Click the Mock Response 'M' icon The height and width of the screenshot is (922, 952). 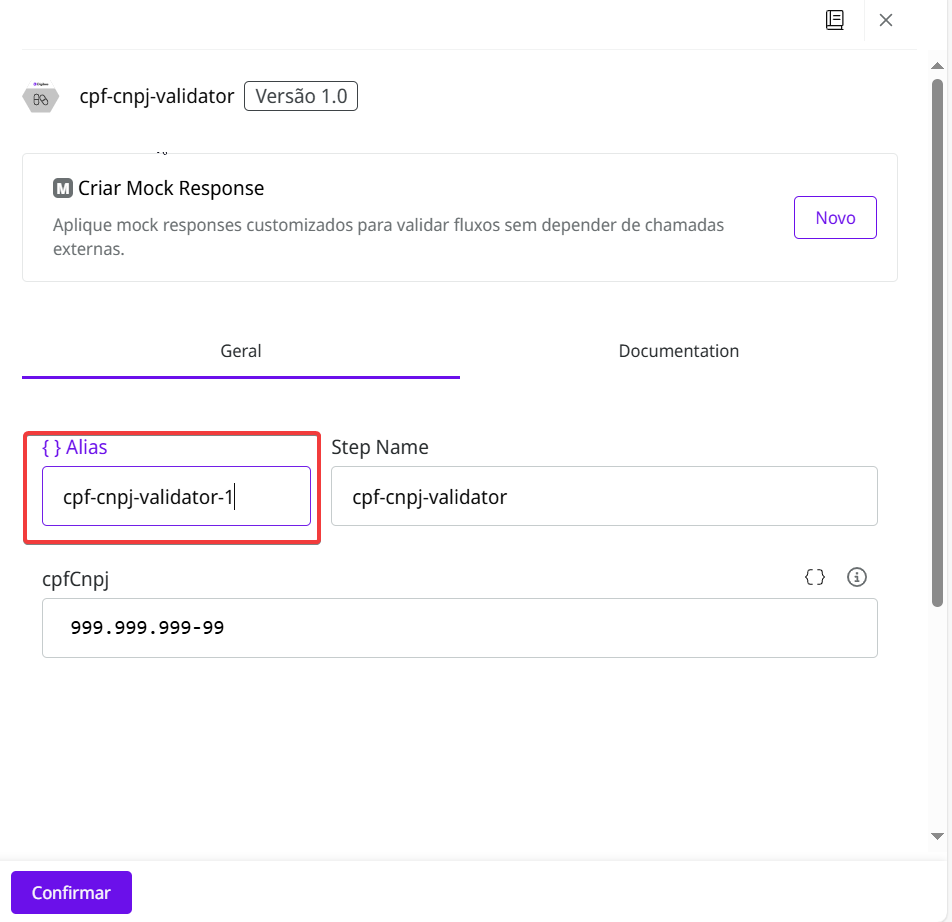[x=63, y=188]
